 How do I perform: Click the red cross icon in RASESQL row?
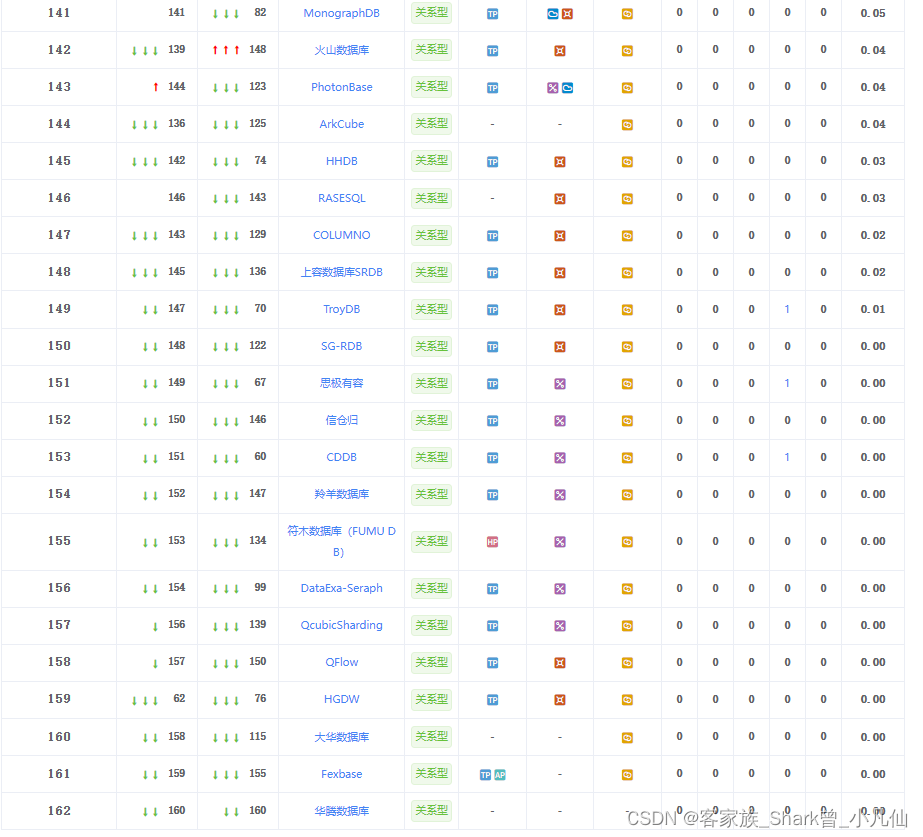tap(560, 199)
